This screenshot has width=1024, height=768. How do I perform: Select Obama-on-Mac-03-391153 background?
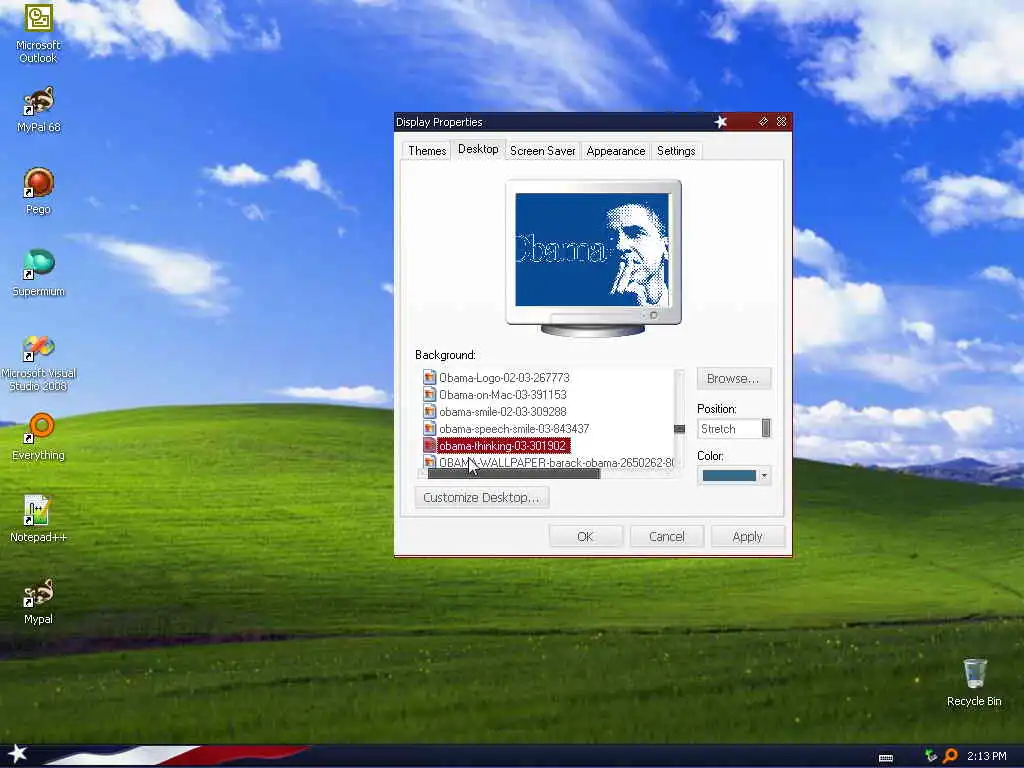[502, 394]
